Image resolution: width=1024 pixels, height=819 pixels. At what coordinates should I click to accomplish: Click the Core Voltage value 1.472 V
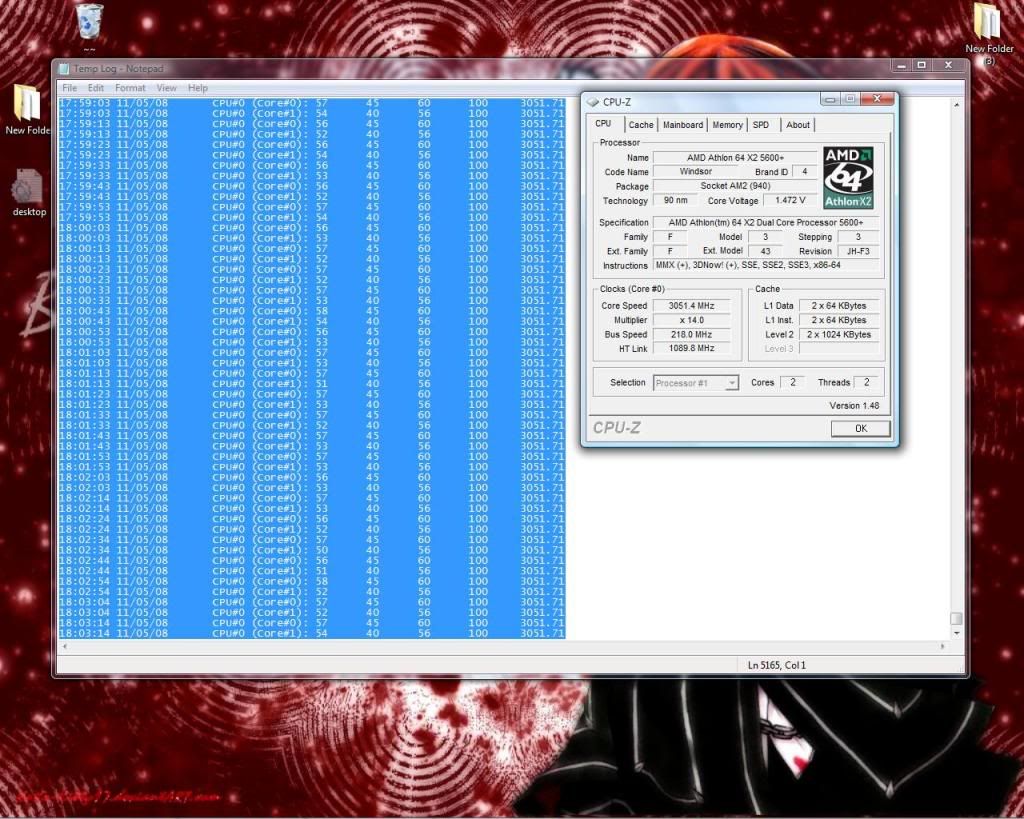coord(790,200)
